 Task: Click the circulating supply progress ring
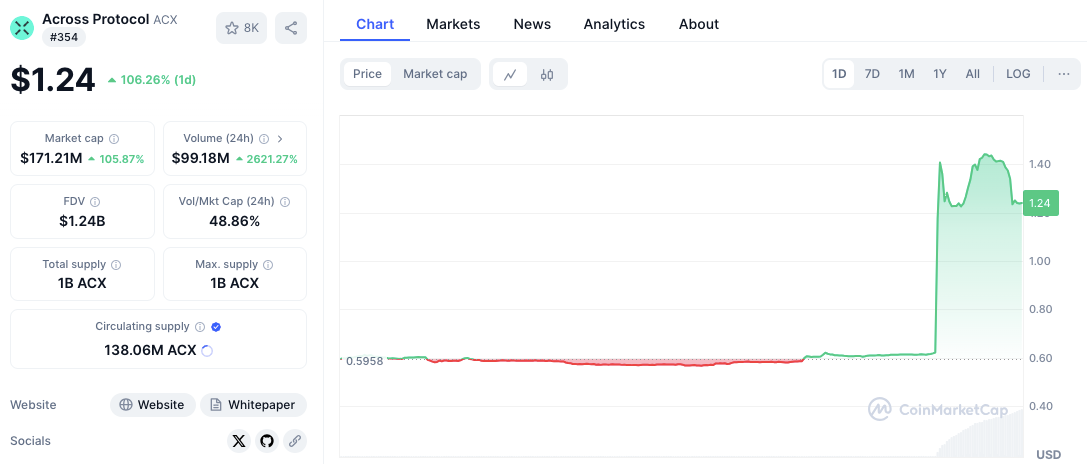(207, 351)
